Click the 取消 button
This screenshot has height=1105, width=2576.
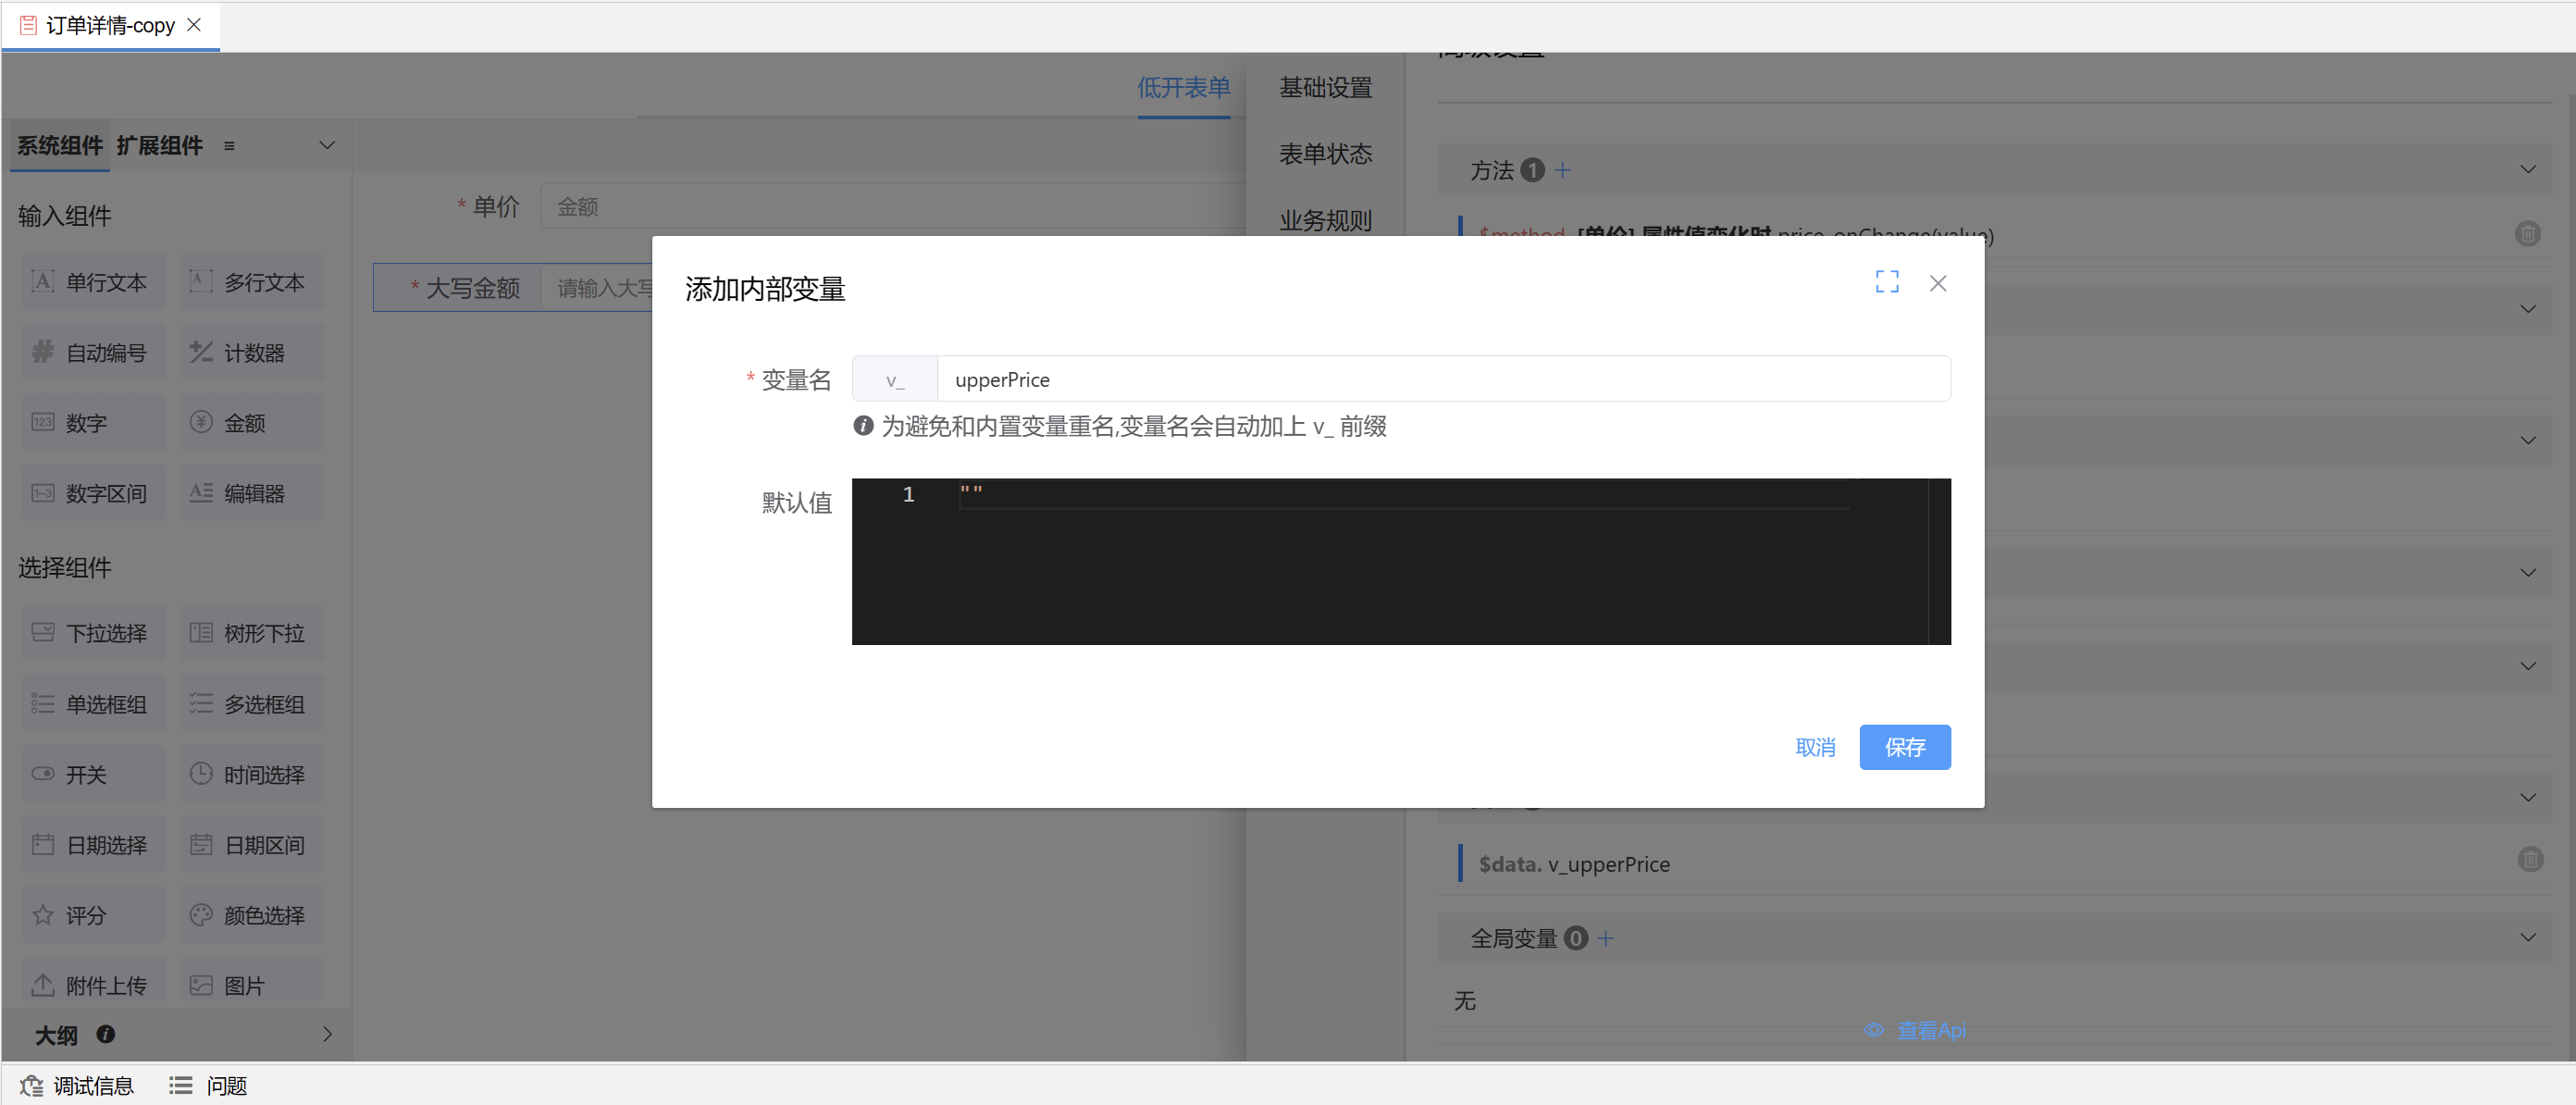point(1815,747)
